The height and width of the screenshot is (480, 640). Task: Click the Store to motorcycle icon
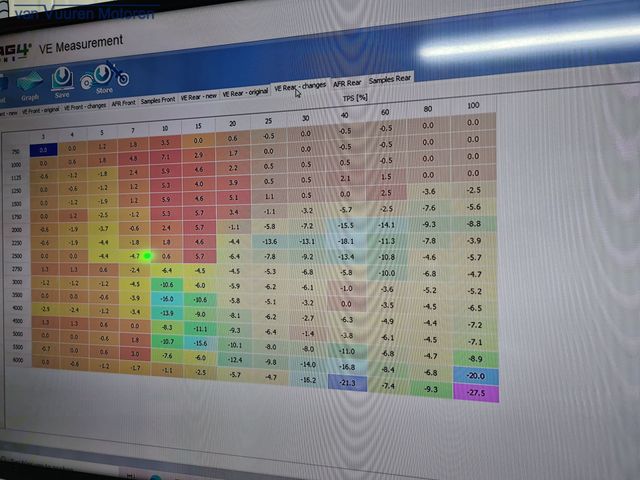click(x=104, y=78)
